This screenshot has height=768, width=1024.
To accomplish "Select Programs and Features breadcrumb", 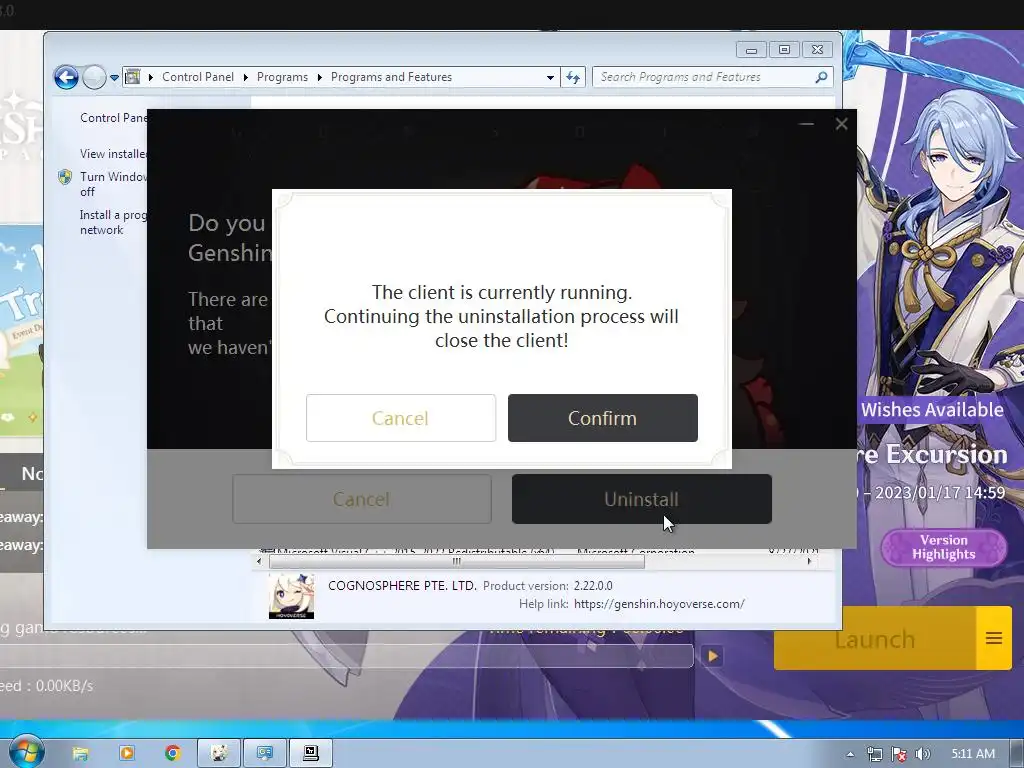I will click(391, 77).
